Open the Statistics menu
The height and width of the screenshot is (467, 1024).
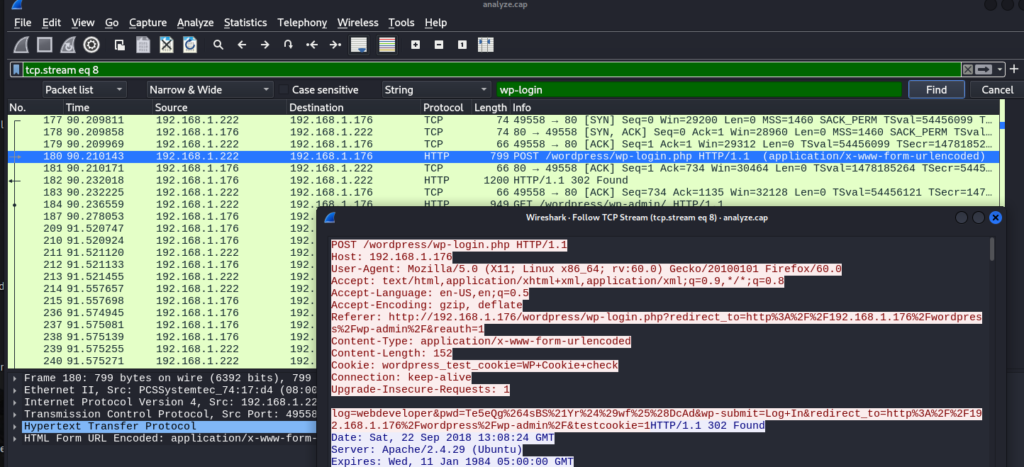pyautogui.click(x=245, y=22)
